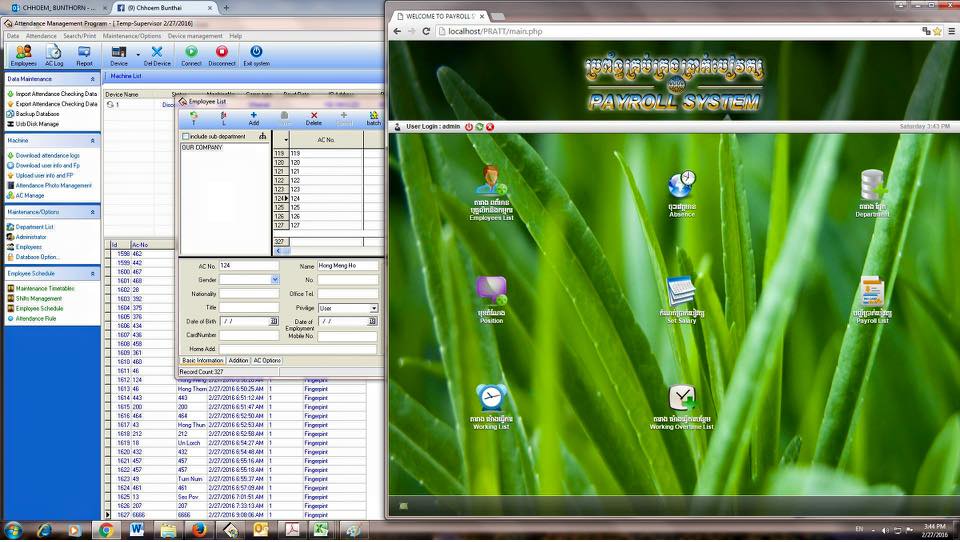
Task: Enable the include sub department checkbox
Action: point(185,136)
